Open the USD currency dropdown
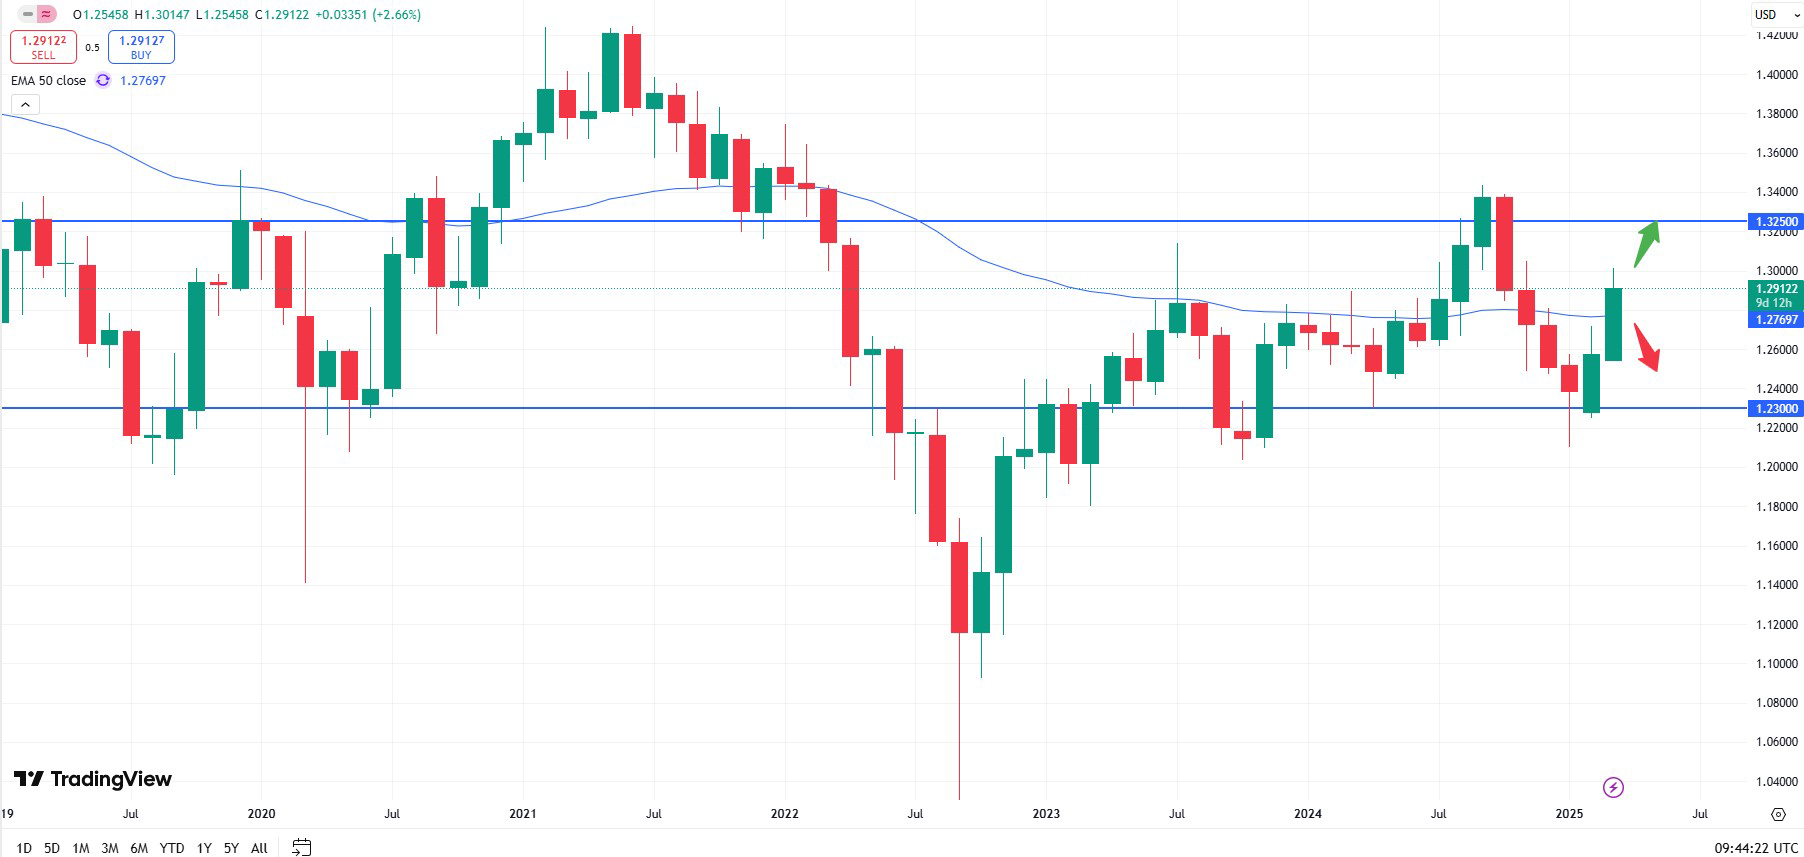 point(1774,14)
